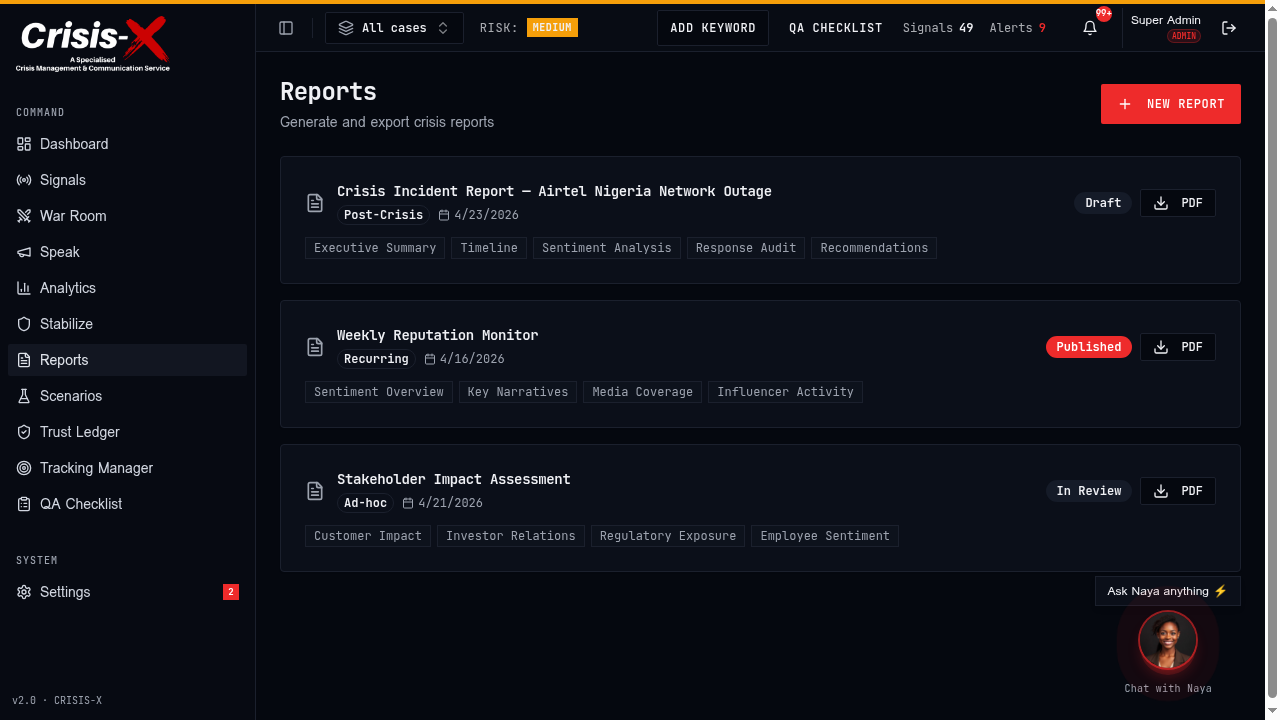
Task: Download PDF of Weekly Reputation Monitor
Action: [x=1178, y=347]
